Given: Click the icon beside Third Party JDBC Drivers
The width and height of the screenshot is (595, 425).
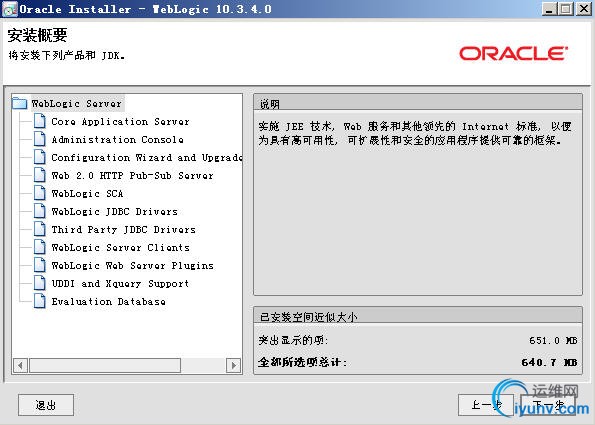Looking at the screenshot, I should (x=39, y=229).
